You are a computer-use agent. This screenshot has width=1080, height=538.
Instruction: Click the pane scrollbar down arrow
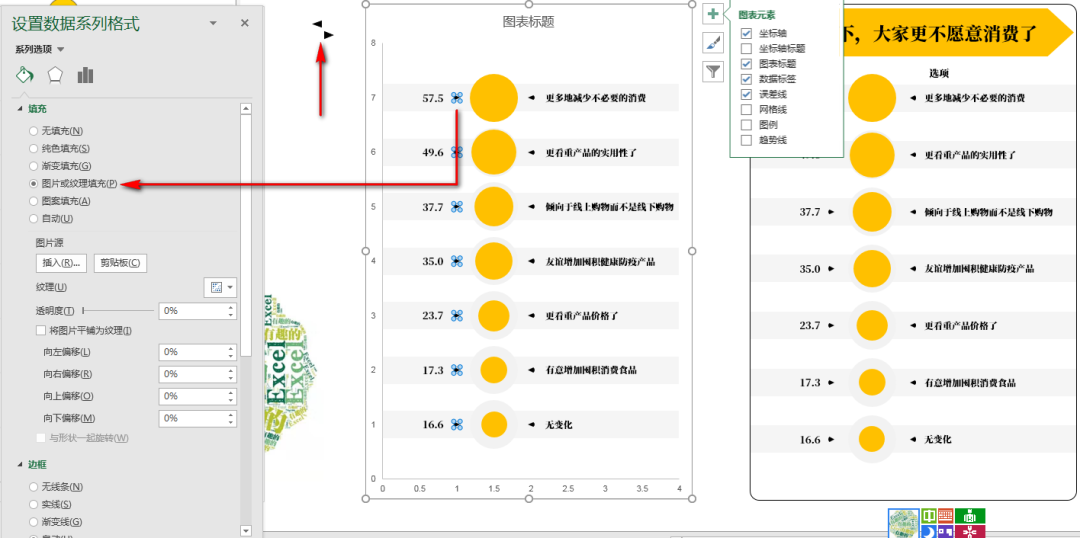click(246, 530)
